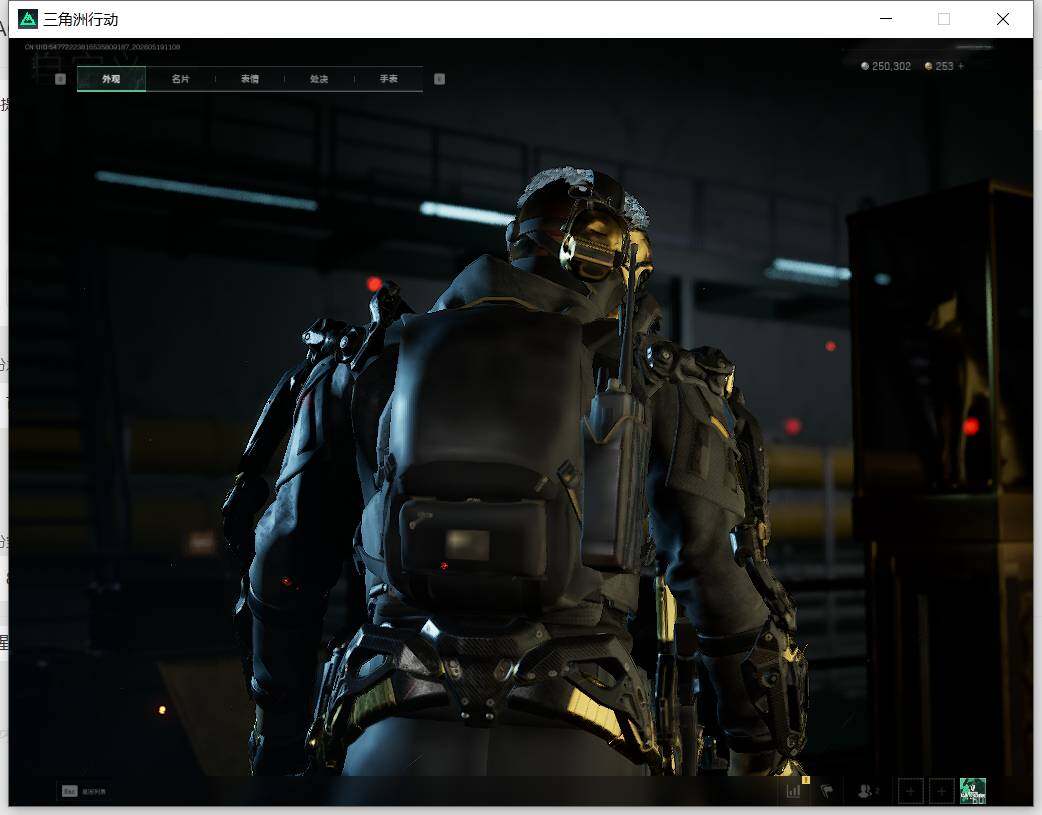Click the previous-tab key icon left of 外观
Viewport: 1042px width, 815px height.
click(x=60, y=79)
